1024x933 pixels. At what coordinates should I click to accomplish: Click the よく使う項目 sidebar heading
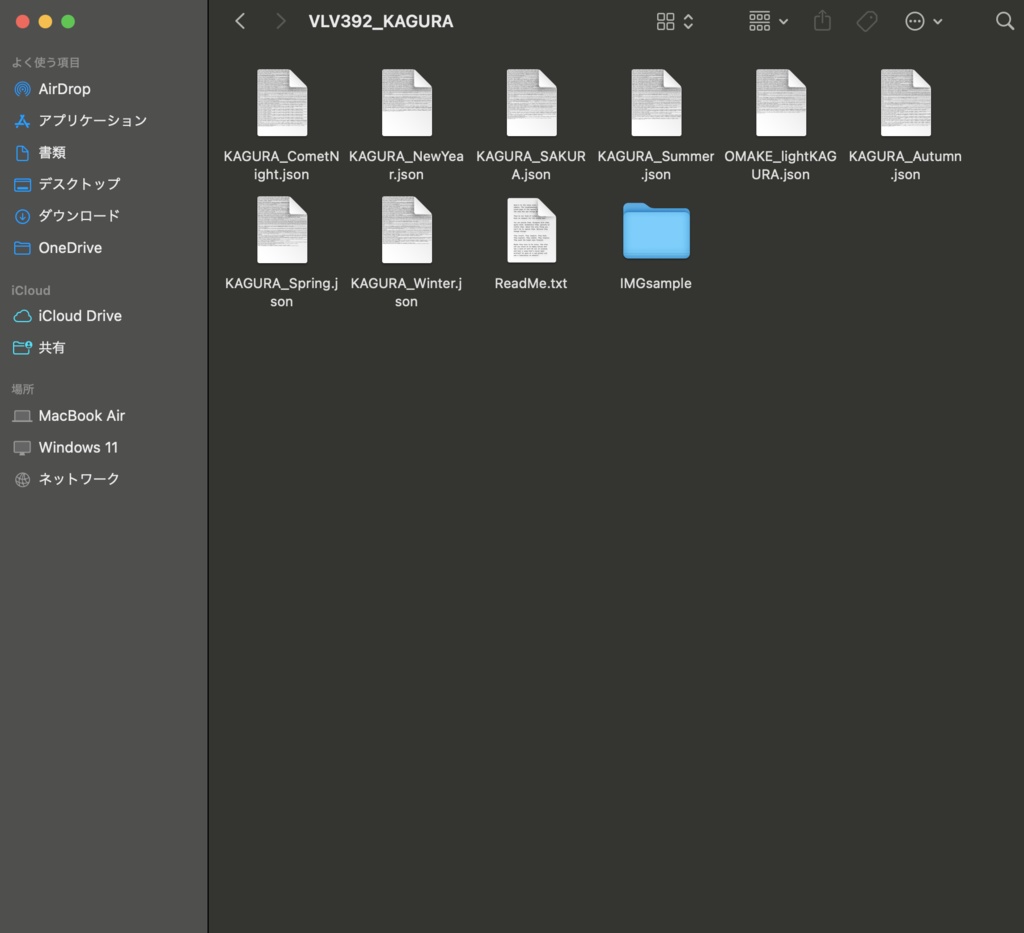coord(46,63)
